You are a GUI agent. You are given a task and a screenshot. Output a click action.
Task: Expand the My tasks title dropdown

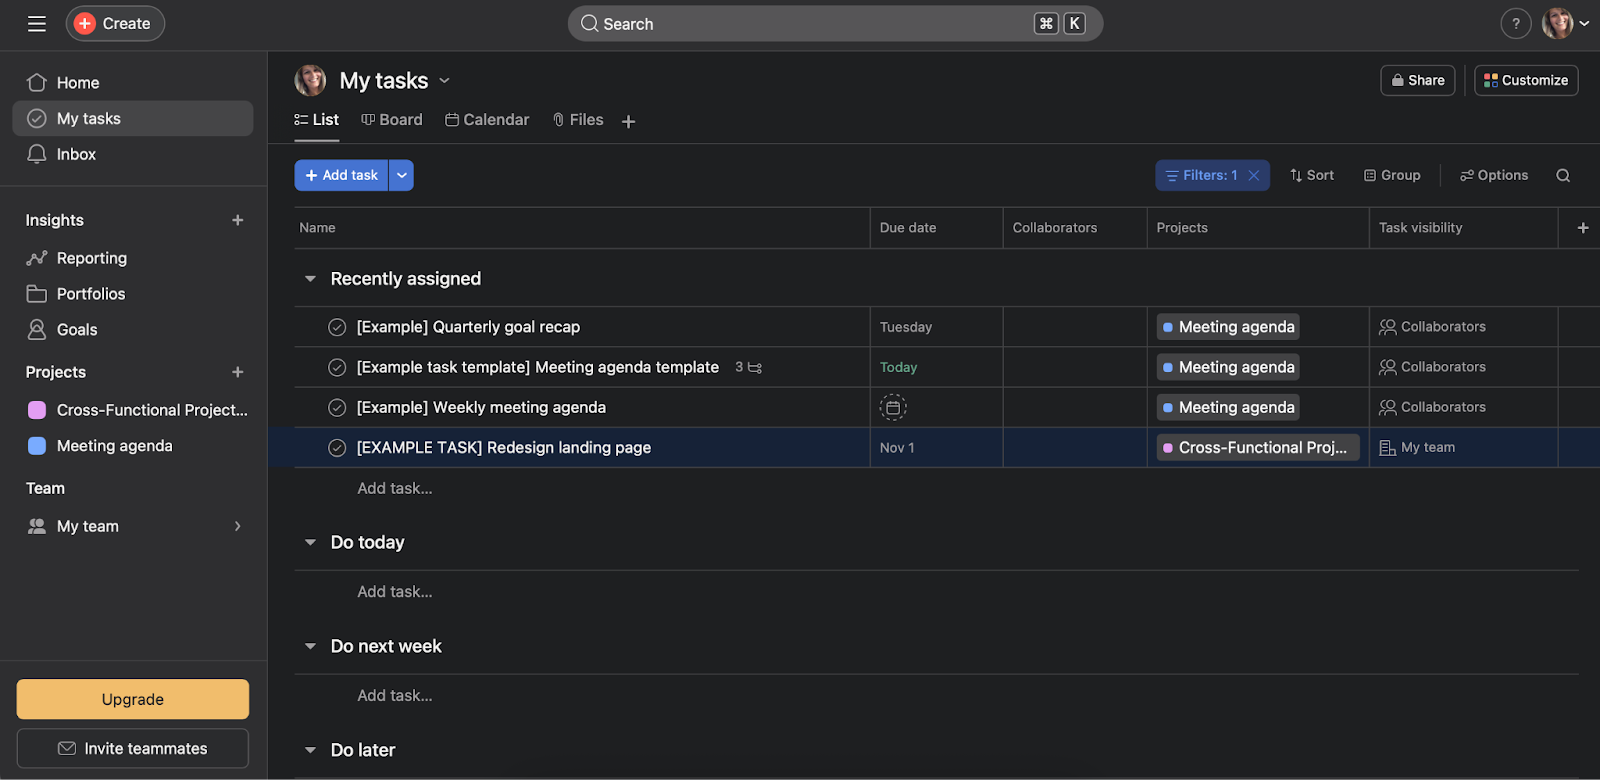[x=445, y=81]
